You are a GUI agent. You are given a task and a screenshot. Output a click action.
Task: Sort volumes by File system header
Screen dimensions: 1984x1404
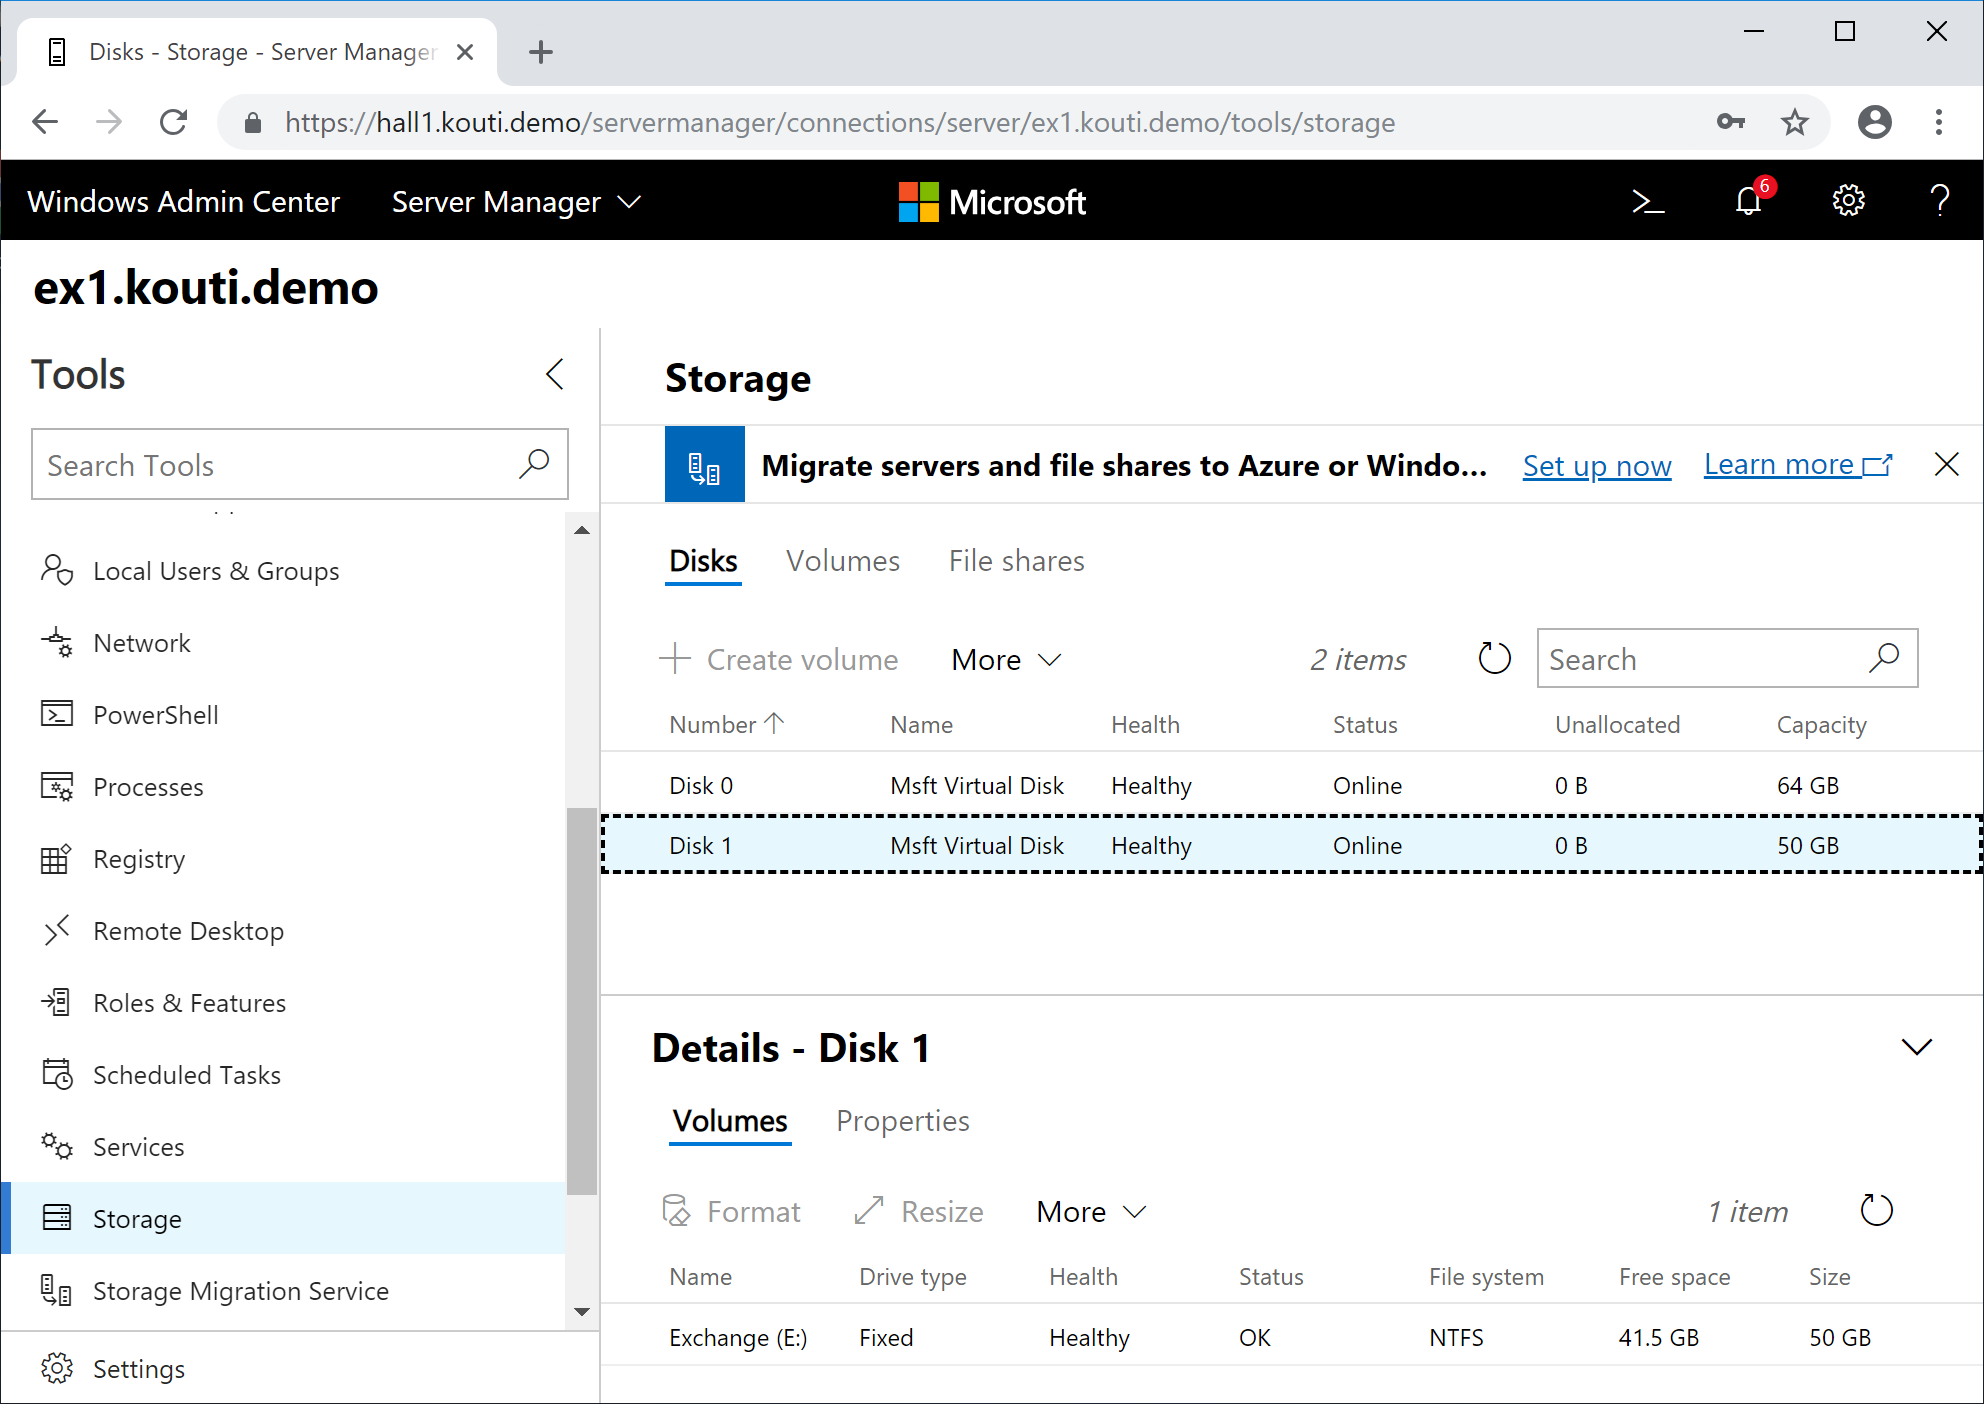point(1486,1277)
